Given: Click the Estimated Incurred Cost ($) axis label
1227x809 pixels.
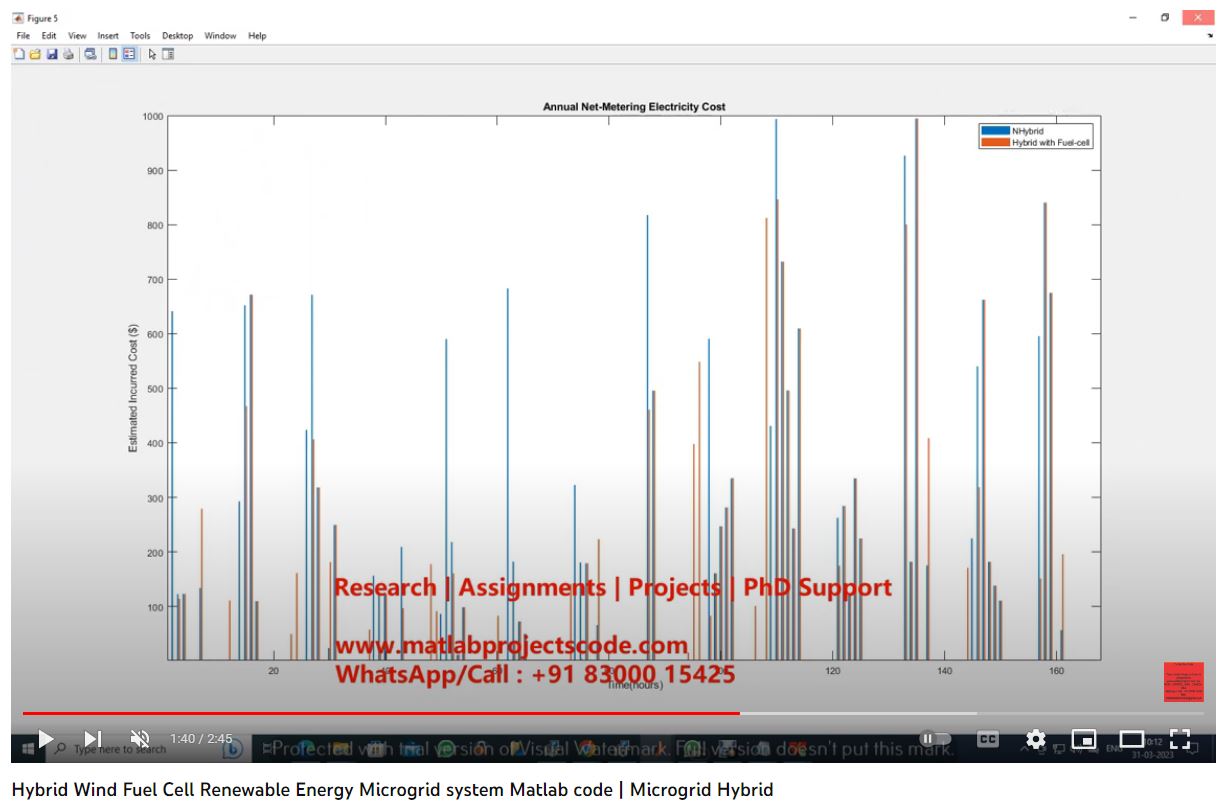Looking at the screenshot, I should [133, 388].
